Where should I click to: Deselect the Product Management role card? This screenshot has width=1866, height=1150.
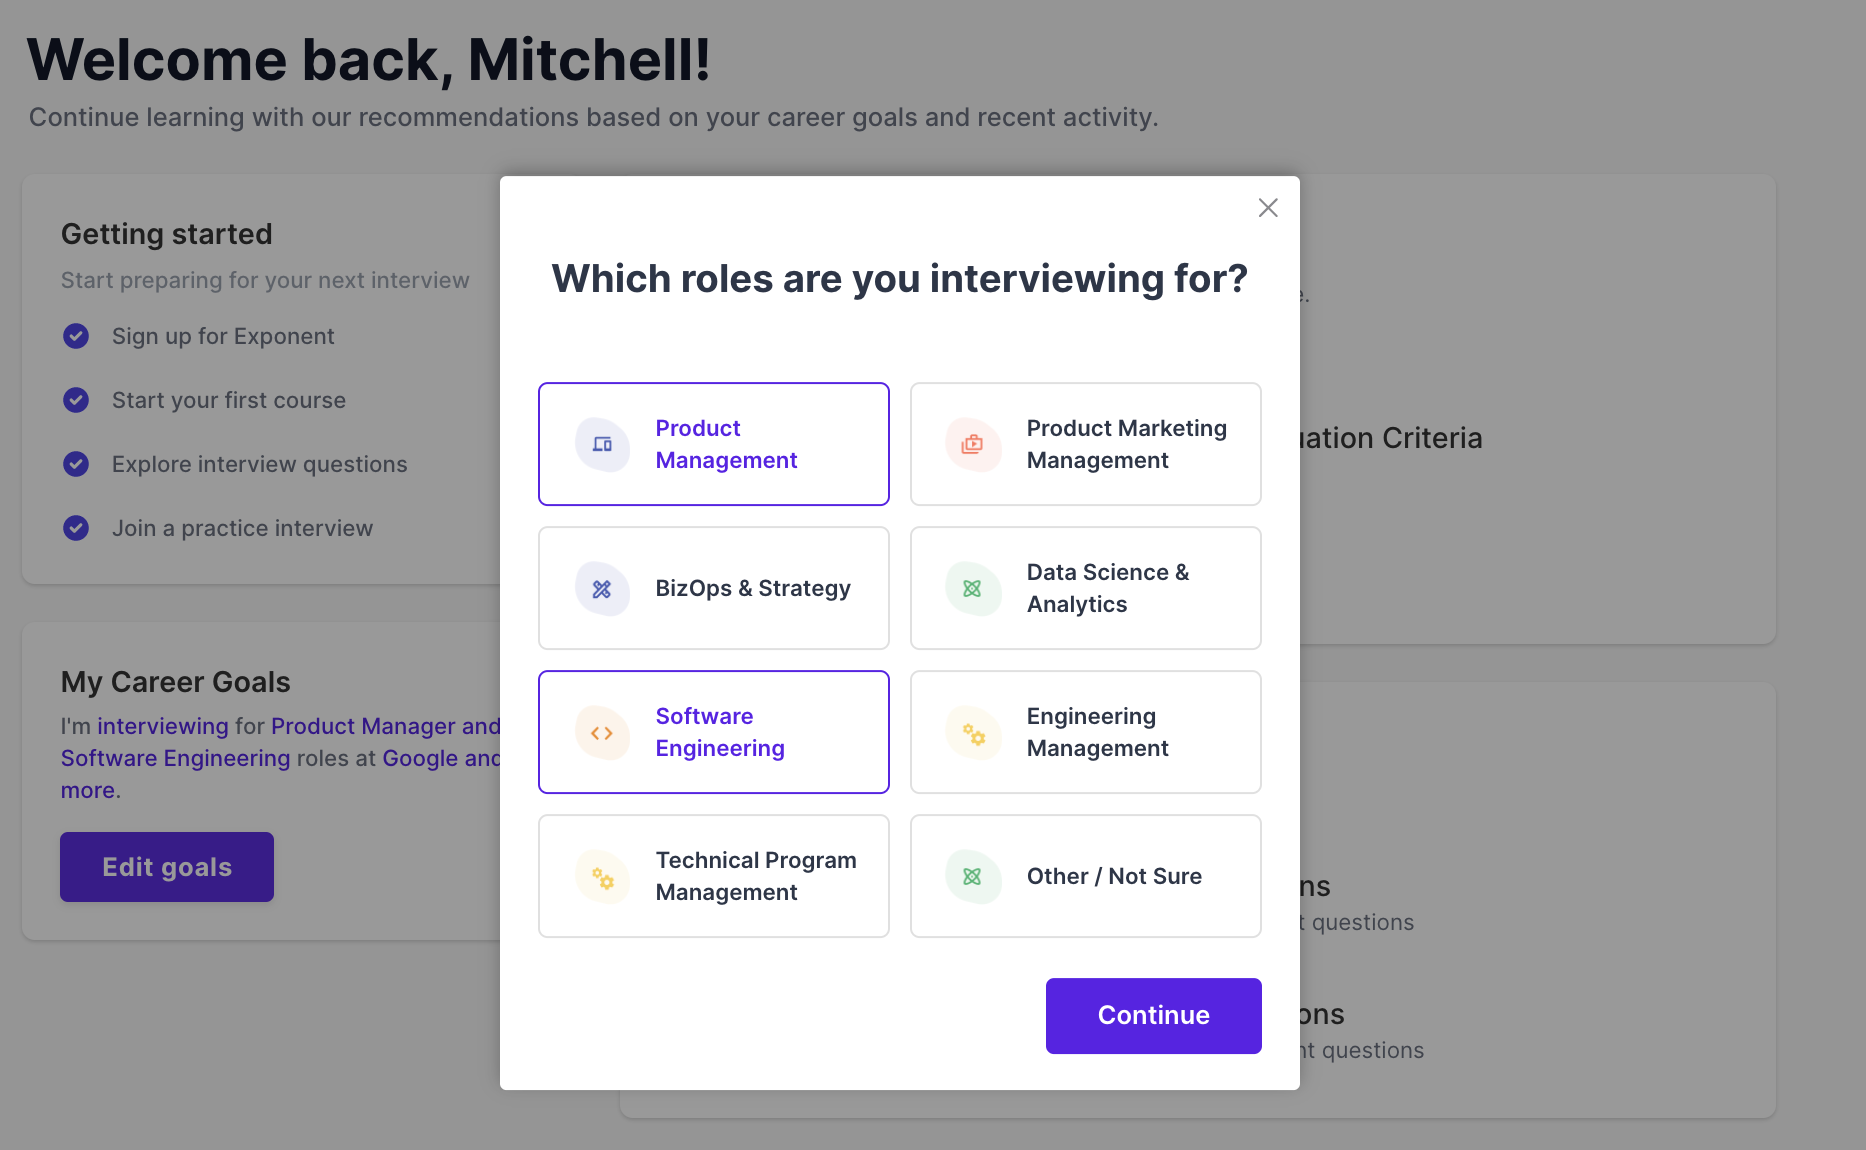tap(714, 444)
